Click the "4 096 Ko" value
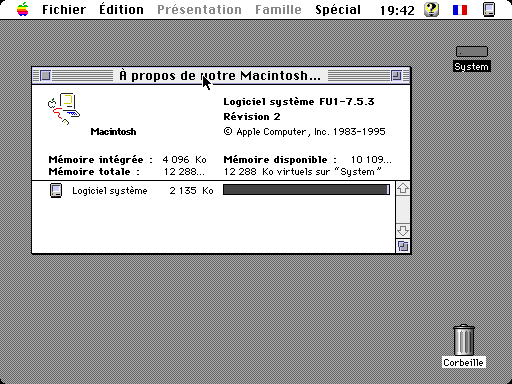The height and width of the screenshot is (384, 512). (184, 160)
